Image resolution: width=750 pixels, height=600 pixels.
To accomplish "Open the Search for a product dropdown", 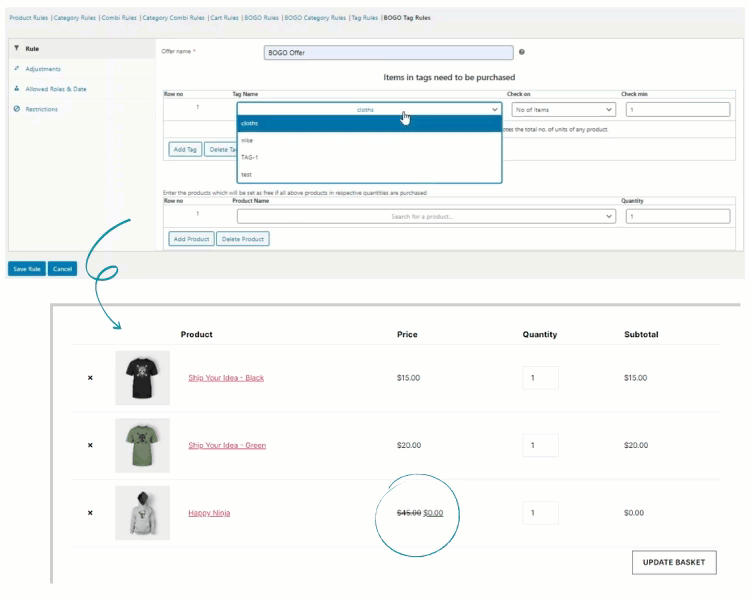I will [x=426, y=216].
